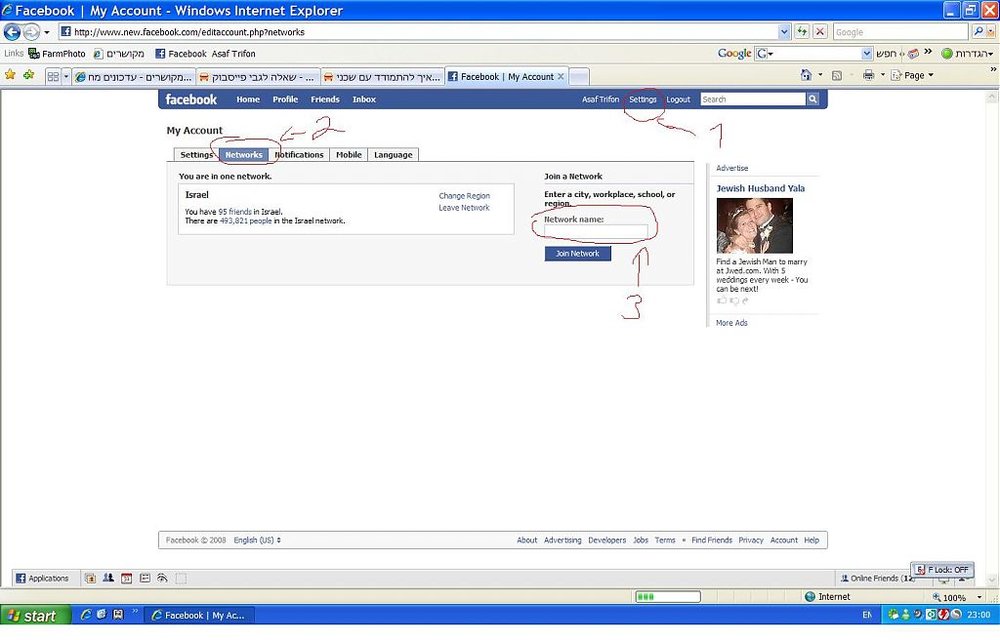The image size is (1000, 640).
Task: Click Settings in the Facebook top bar
Action: click(x=642, y=99)
